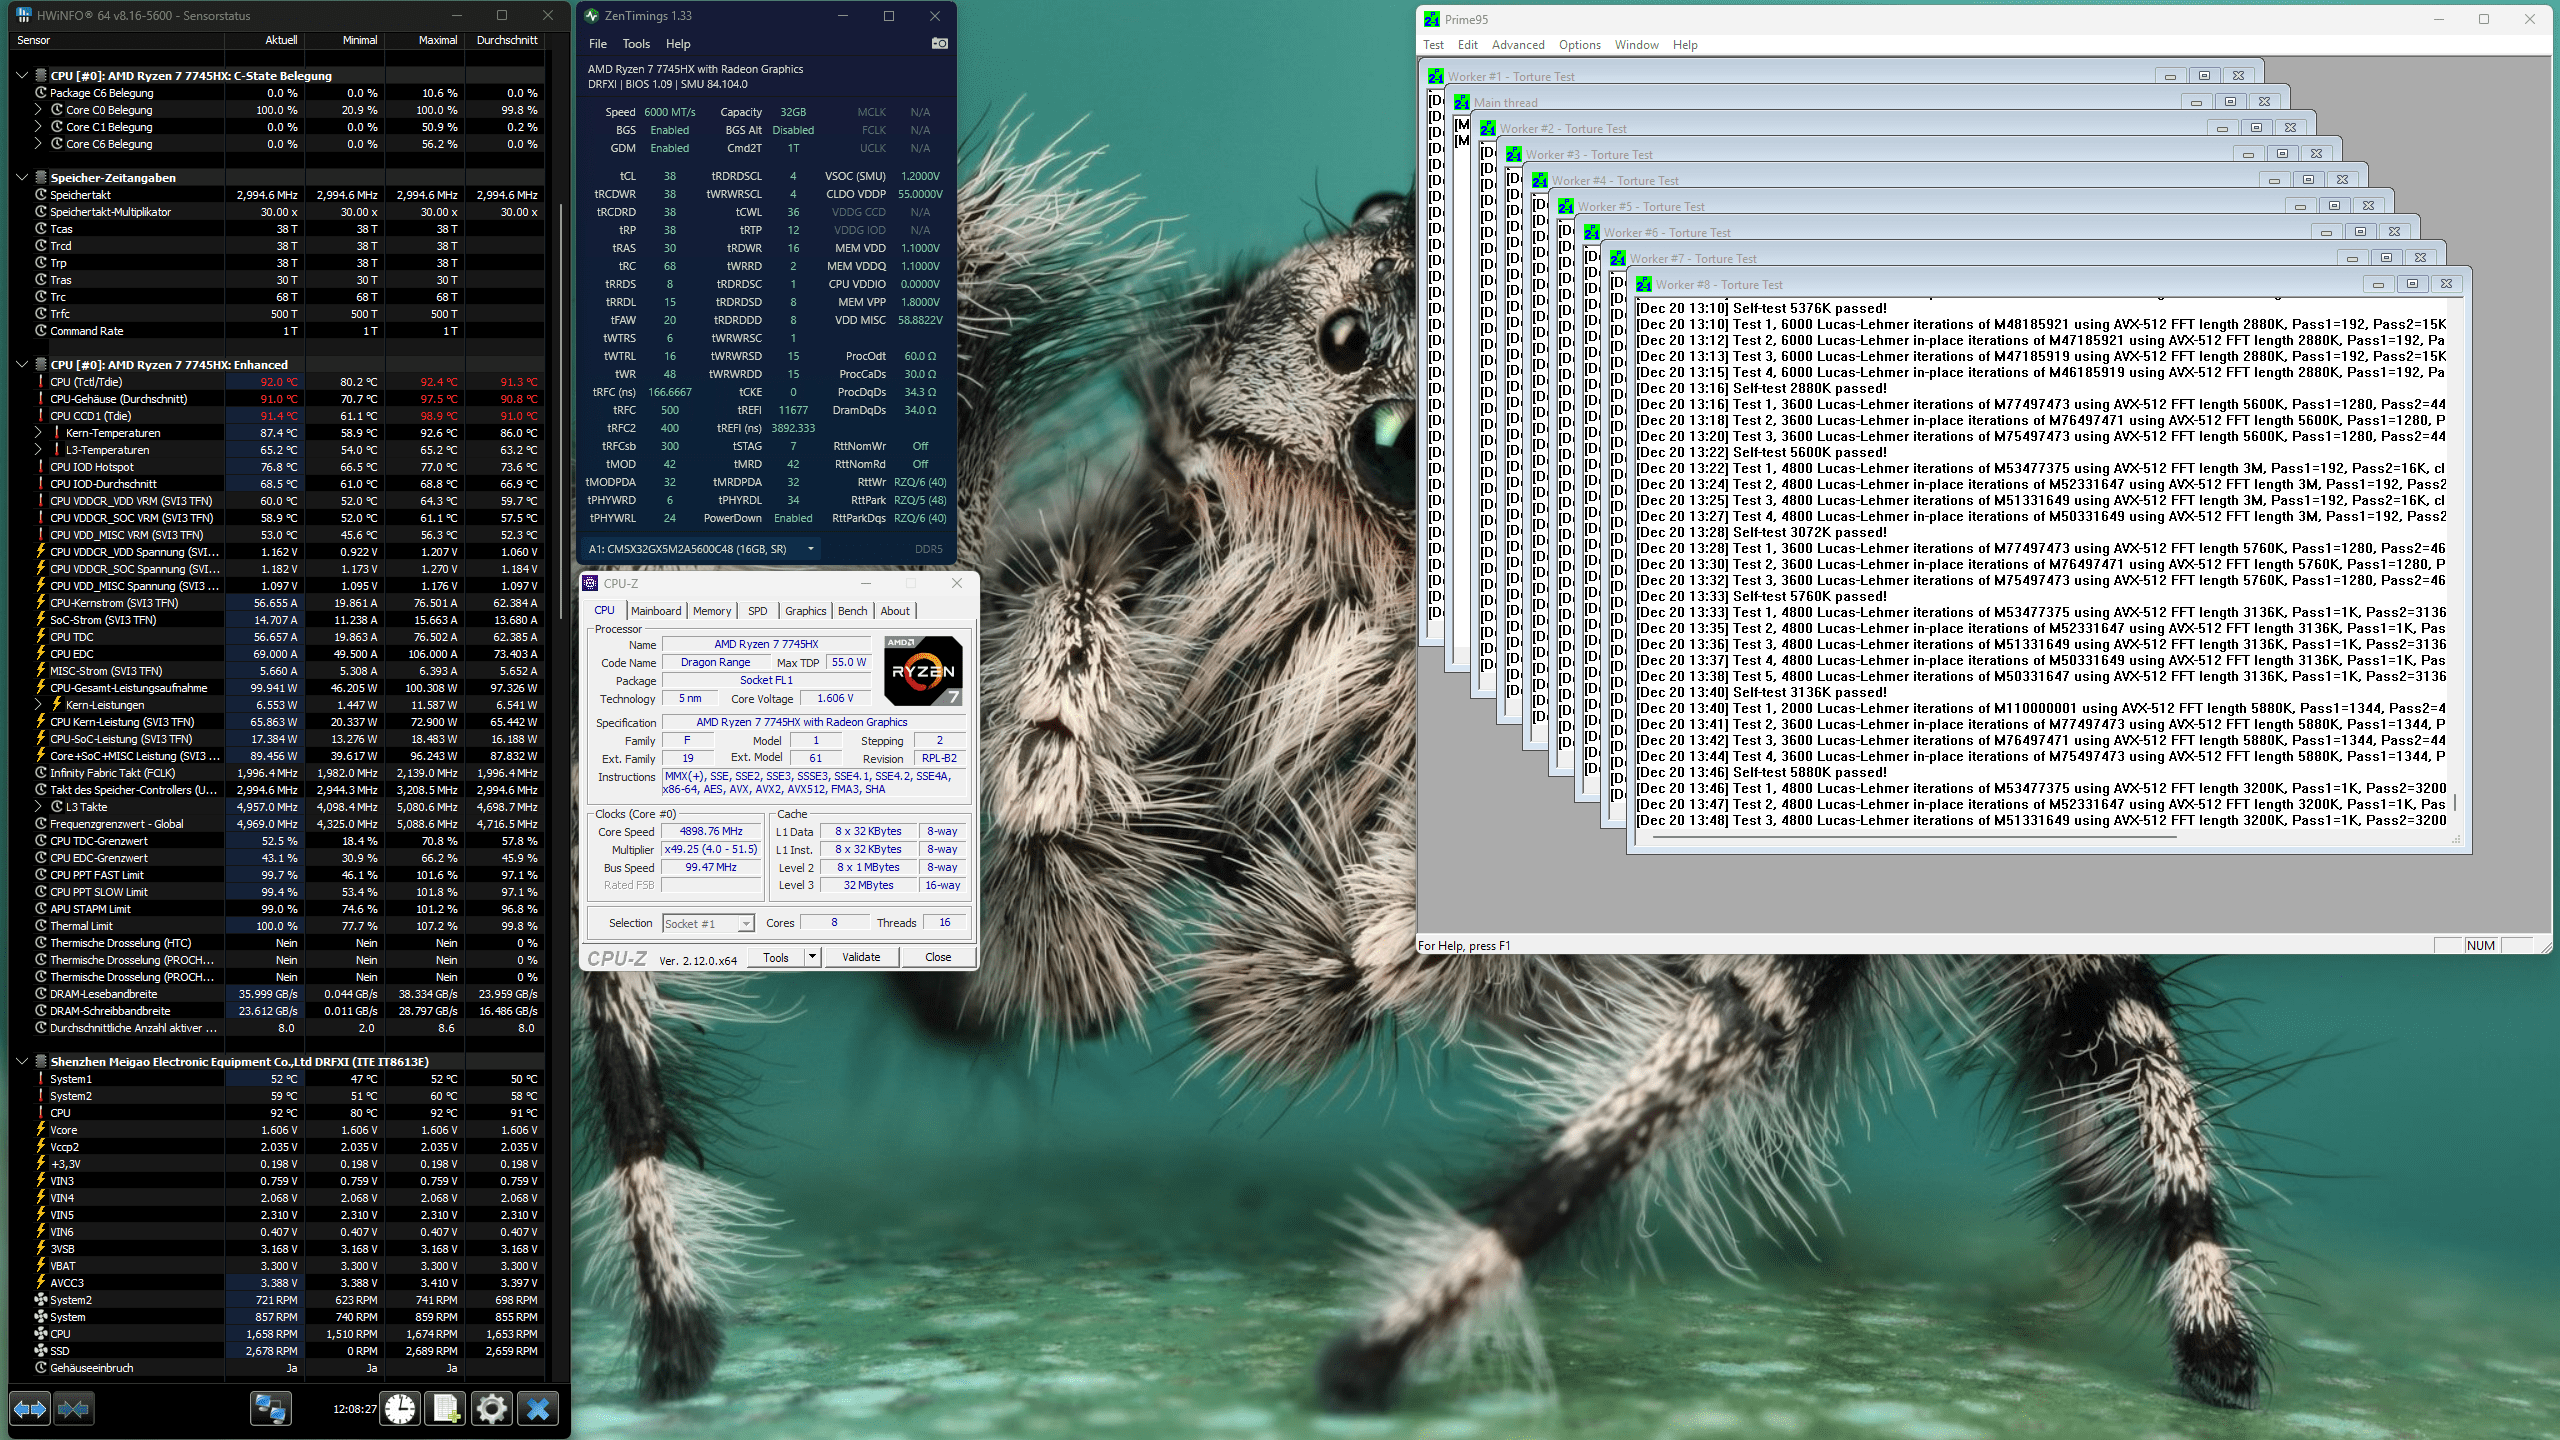This screenshot has height=1440, width=2560.
Task: Click the ZenTimings app icon in title bar
Action: [592, 16]
